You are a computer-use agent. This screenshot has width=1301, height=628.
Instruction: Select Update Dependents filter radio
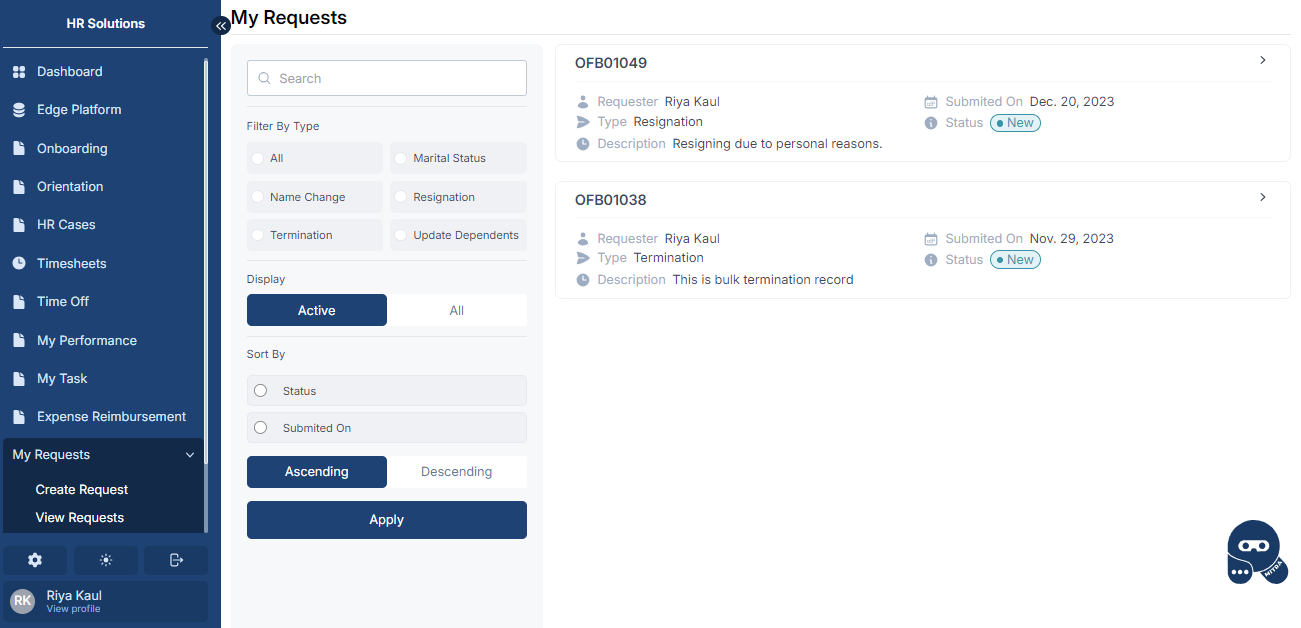(x=401, y=235)
